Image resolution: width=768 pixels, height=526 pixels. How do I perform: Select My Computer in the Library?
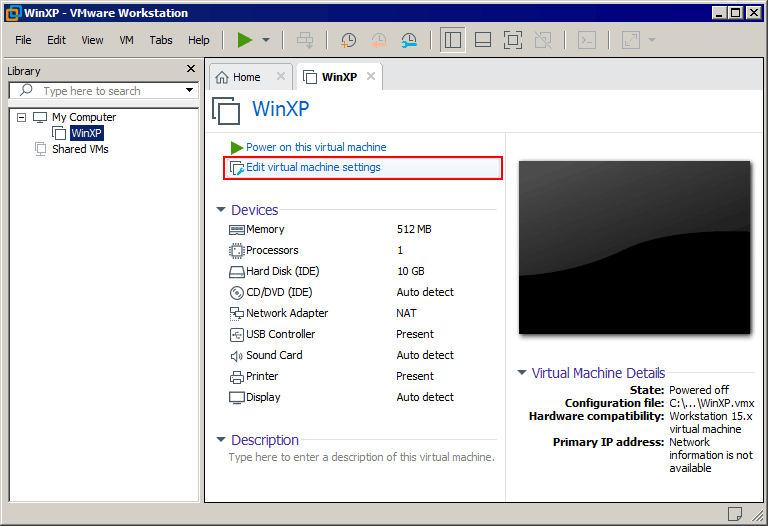(84, 117)
